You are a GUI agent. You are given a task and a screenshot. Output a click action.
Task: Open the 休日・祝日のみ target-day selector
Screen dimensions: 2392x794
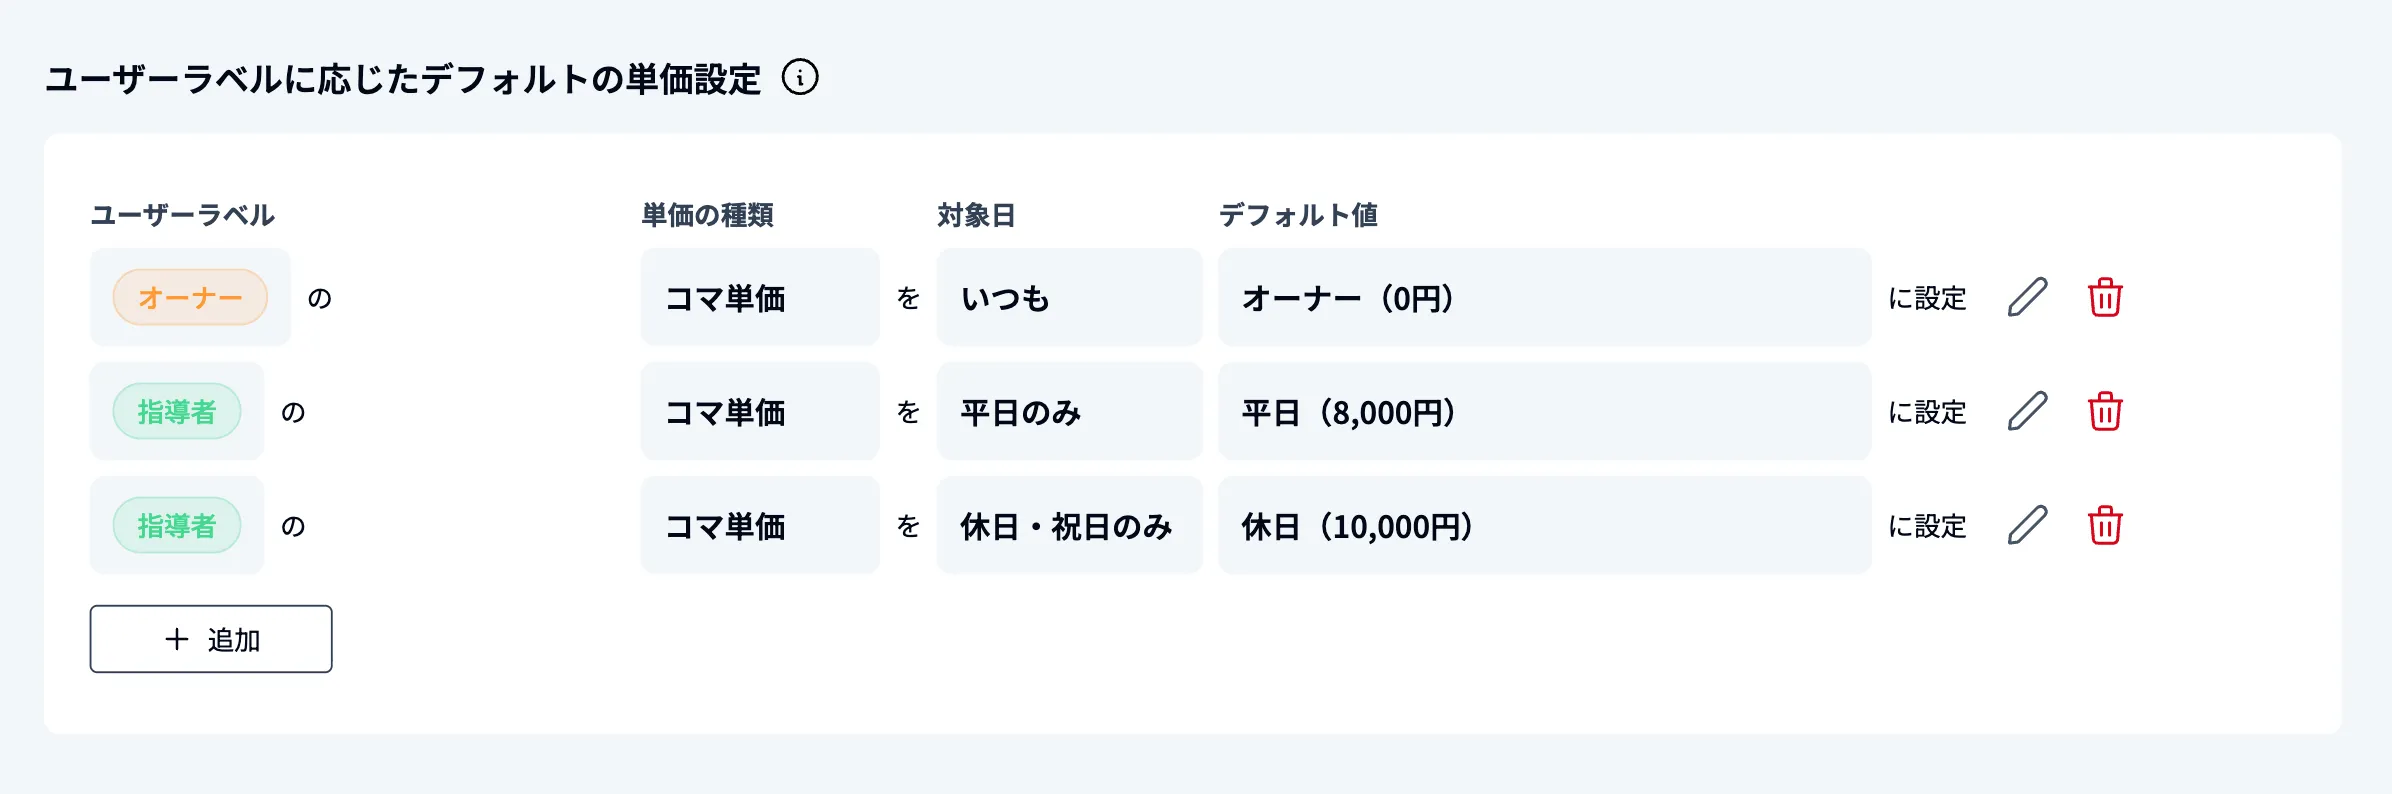(x=1068, y=524)
